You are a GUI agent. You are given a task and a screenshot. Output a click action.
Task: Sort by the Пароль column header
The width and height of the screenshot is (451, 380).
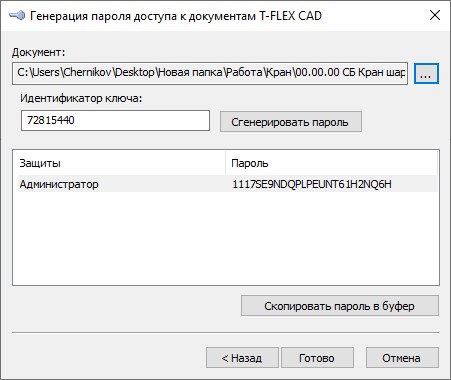click(x=331, y=163)
